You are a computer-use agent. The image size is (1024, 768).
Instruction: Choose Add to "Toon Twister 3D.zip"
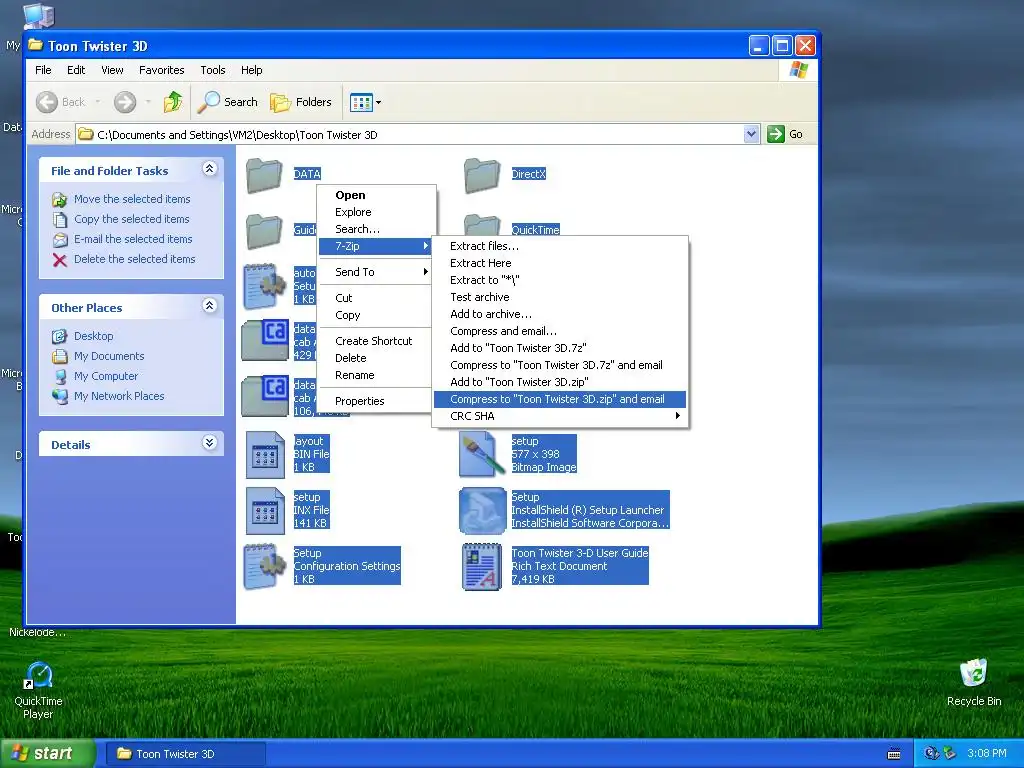click(560, 382)
